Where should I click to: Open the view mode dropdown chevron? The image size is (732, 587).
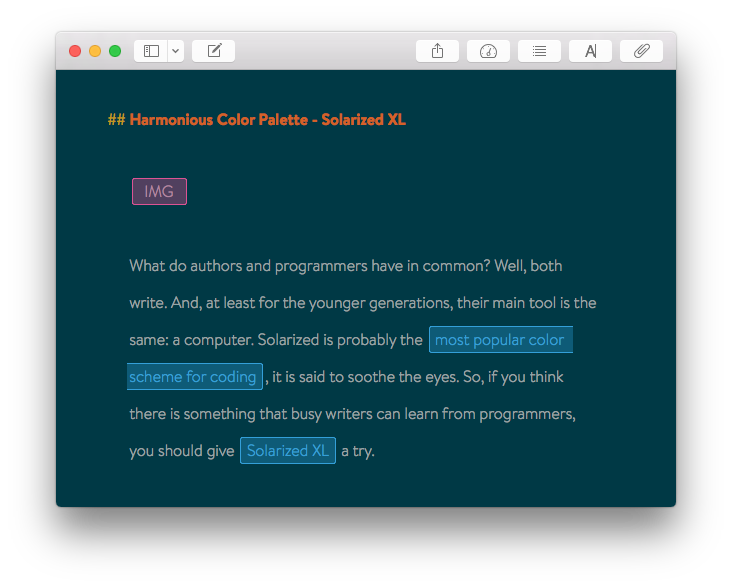pyautogui.click(x=176, y=51)
